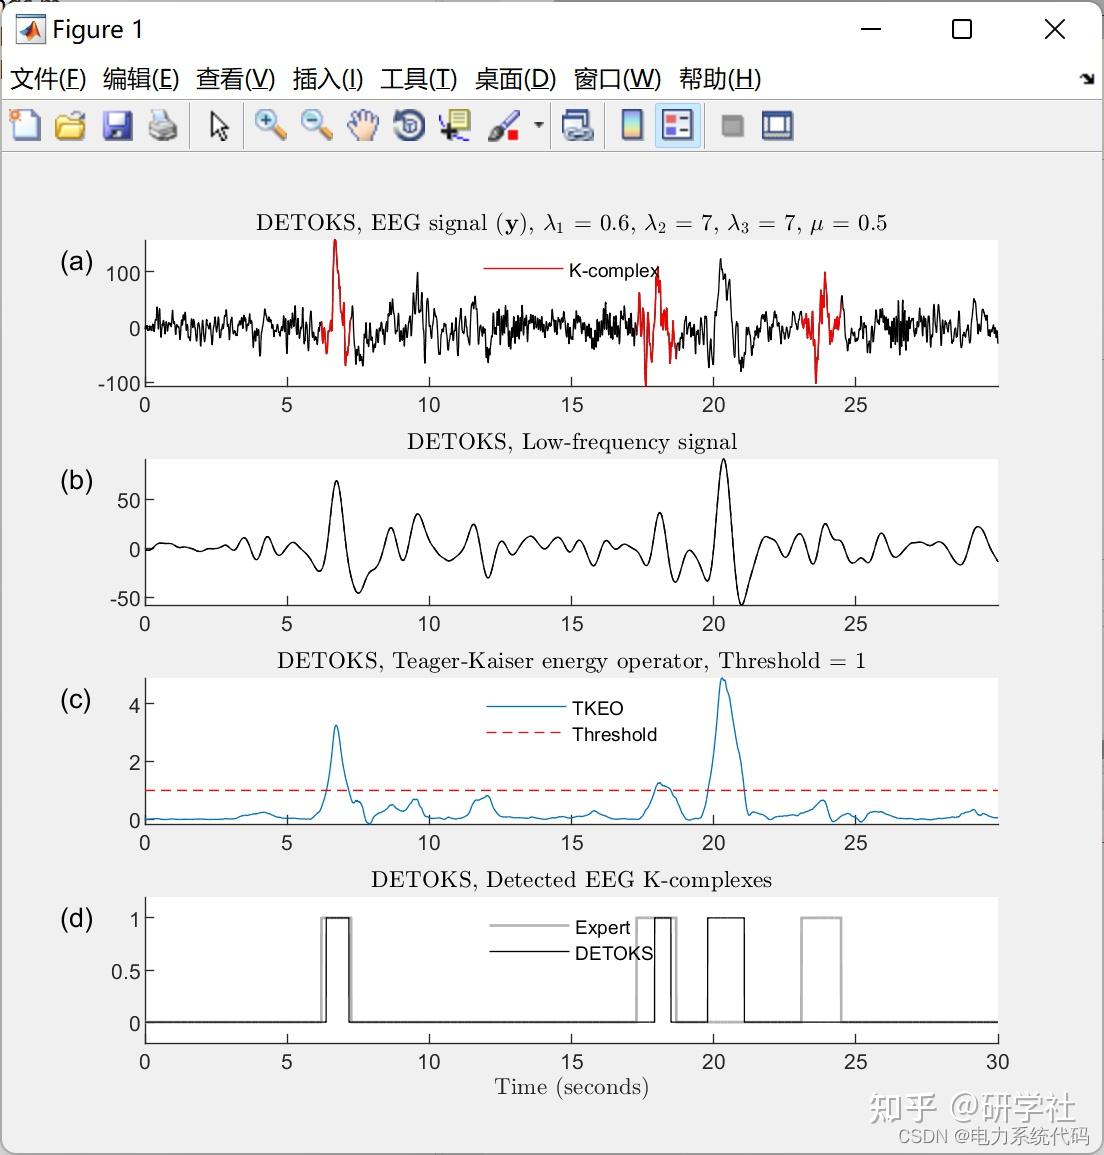1104x1155 pixels.
Task: Open the 工具(T) menu
Action: pos(418,79)
